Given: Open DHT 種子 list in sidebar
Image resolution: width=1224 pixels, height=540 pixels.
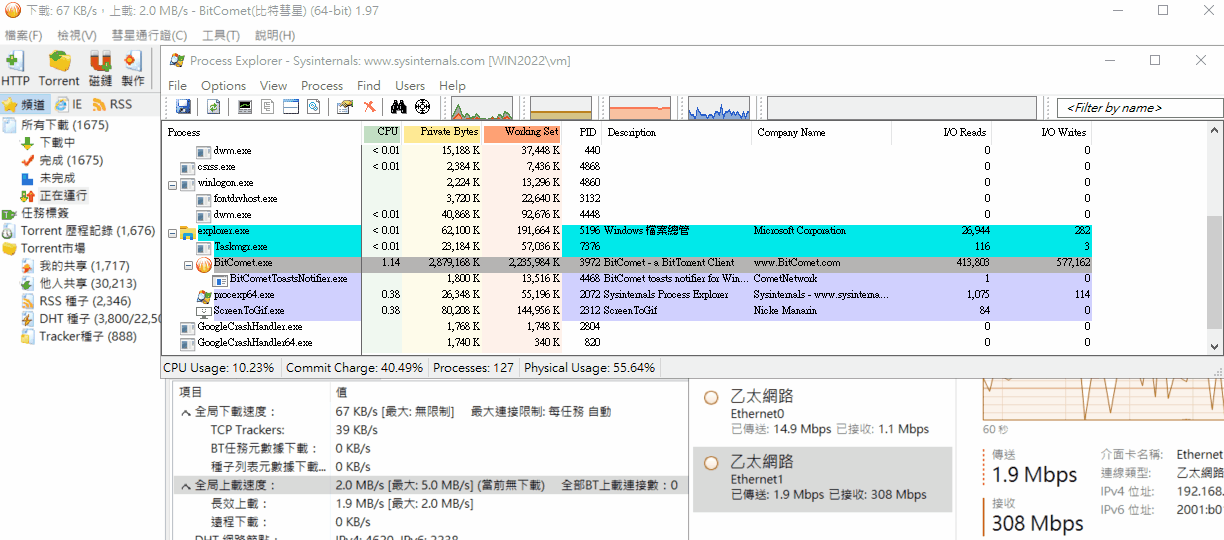Looking at the screenshot, I should [x=92, y=318].
